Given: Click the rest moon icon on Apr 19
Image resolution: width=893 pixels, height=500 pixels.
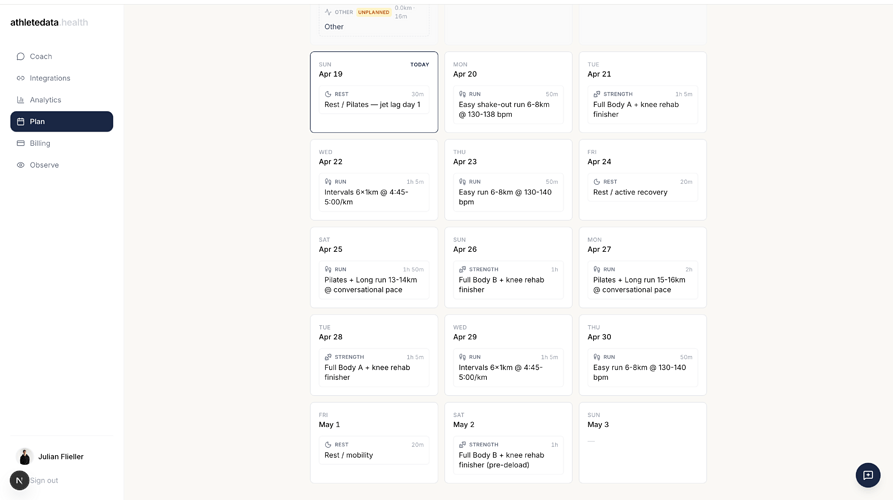Looking at the screenshot, I should point(328,94).
